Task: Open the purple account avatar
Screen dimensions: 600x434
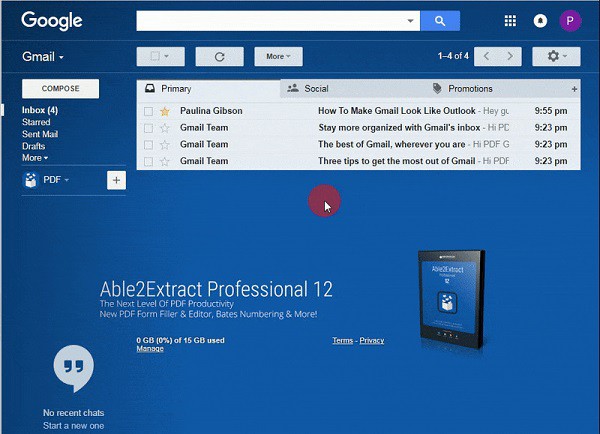Action: pyautogui.click(x=570, y=21)
